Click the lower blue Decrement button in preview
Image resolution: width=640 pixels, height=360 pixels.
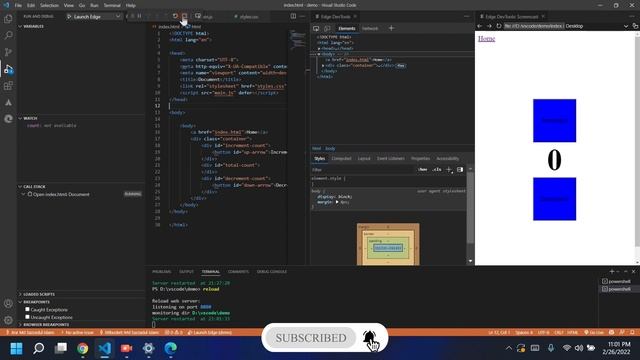[x=554, y=199]
